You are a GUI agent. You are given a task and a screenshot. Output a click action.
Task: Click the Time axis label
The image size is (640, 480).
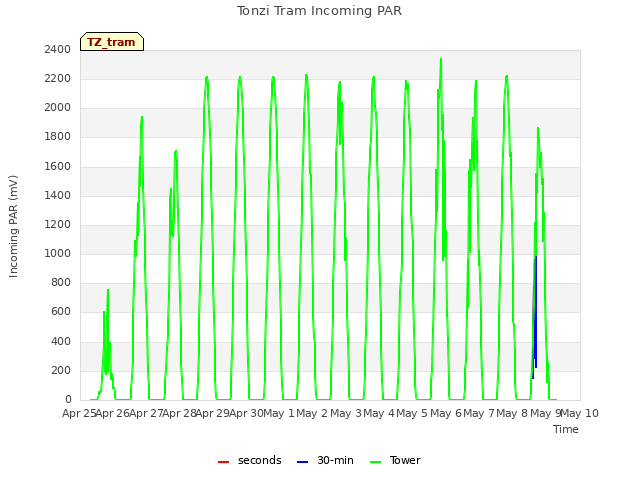click(x=566, y=429)
